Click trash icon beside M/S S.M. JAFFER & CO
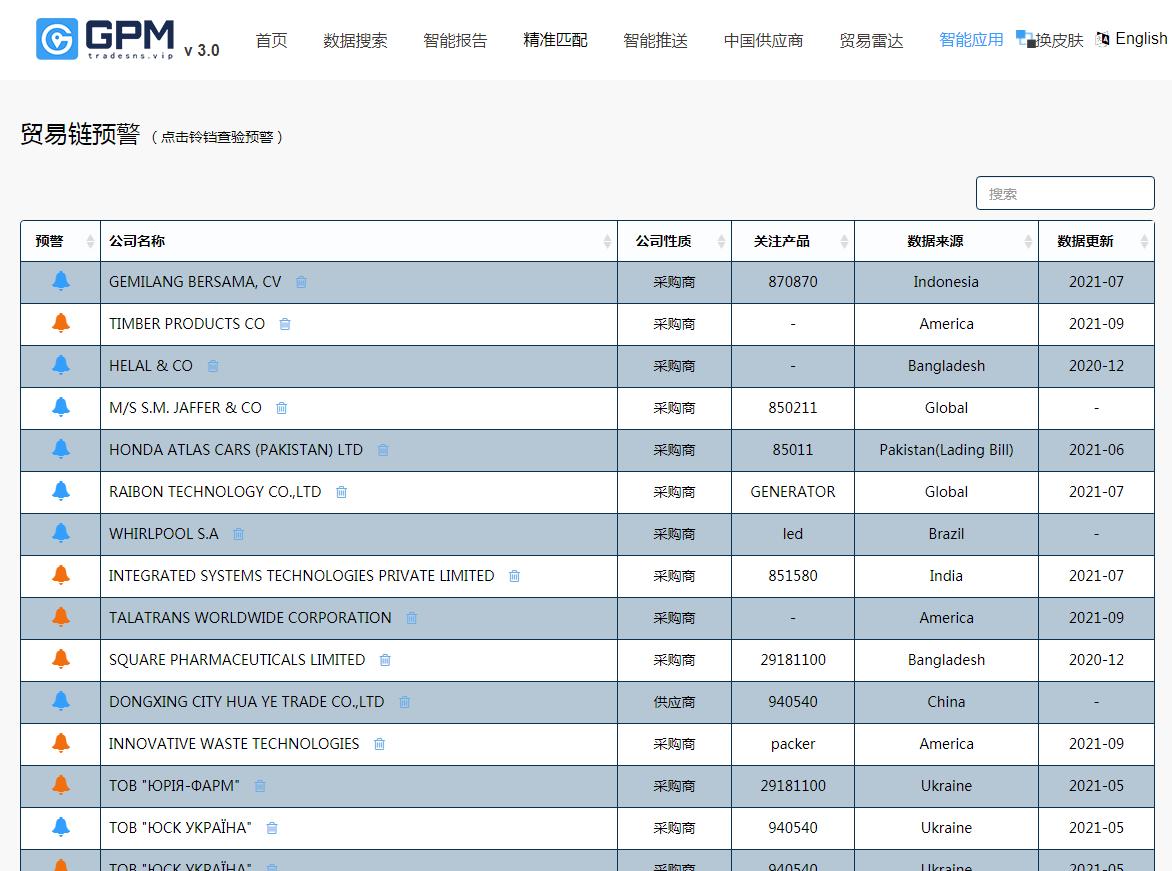1172x871 pixels. [x=282, y=407]
